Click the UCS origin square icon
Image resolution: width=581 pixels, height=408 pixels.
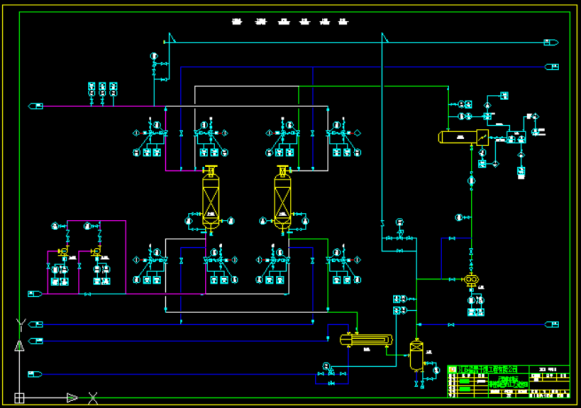[x=19, y=398]
